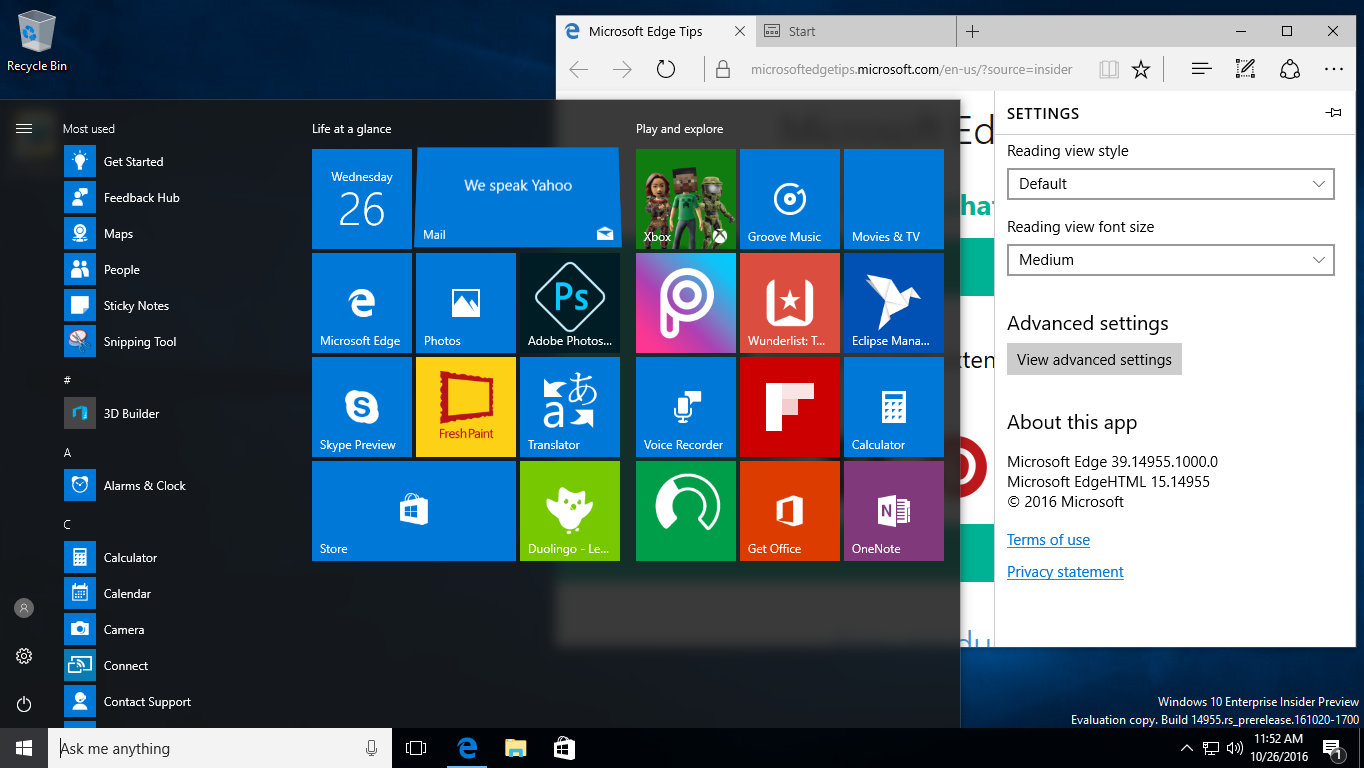The image size is (1364, 768).
Task: Open File Explorer on taskbar
Action: point(515,748)
